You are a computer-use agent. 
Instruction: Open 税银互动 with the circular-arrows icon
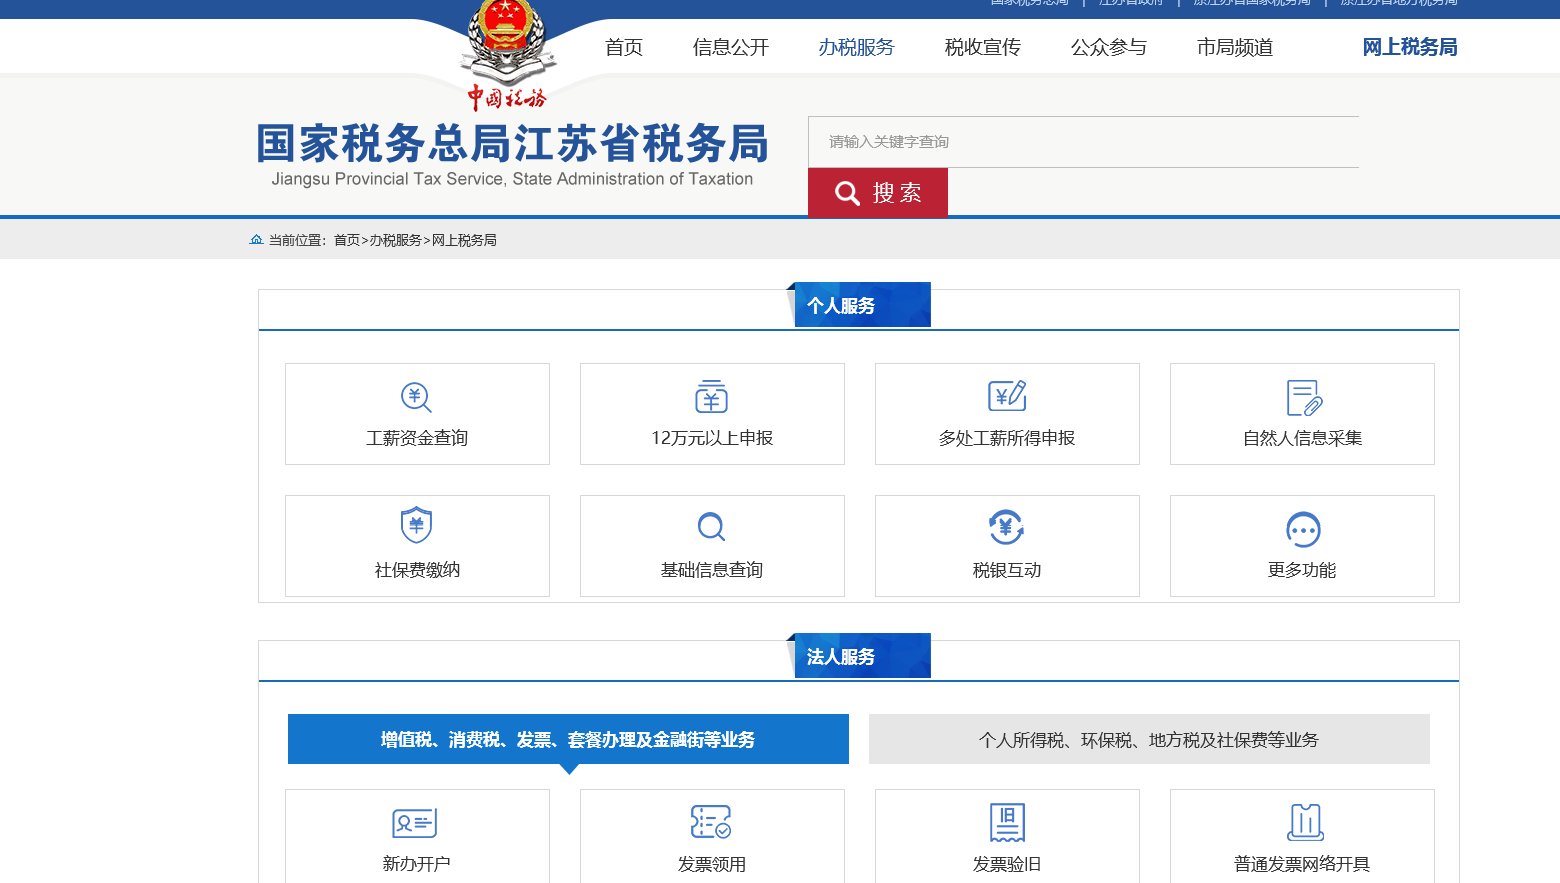[1006, 527]
